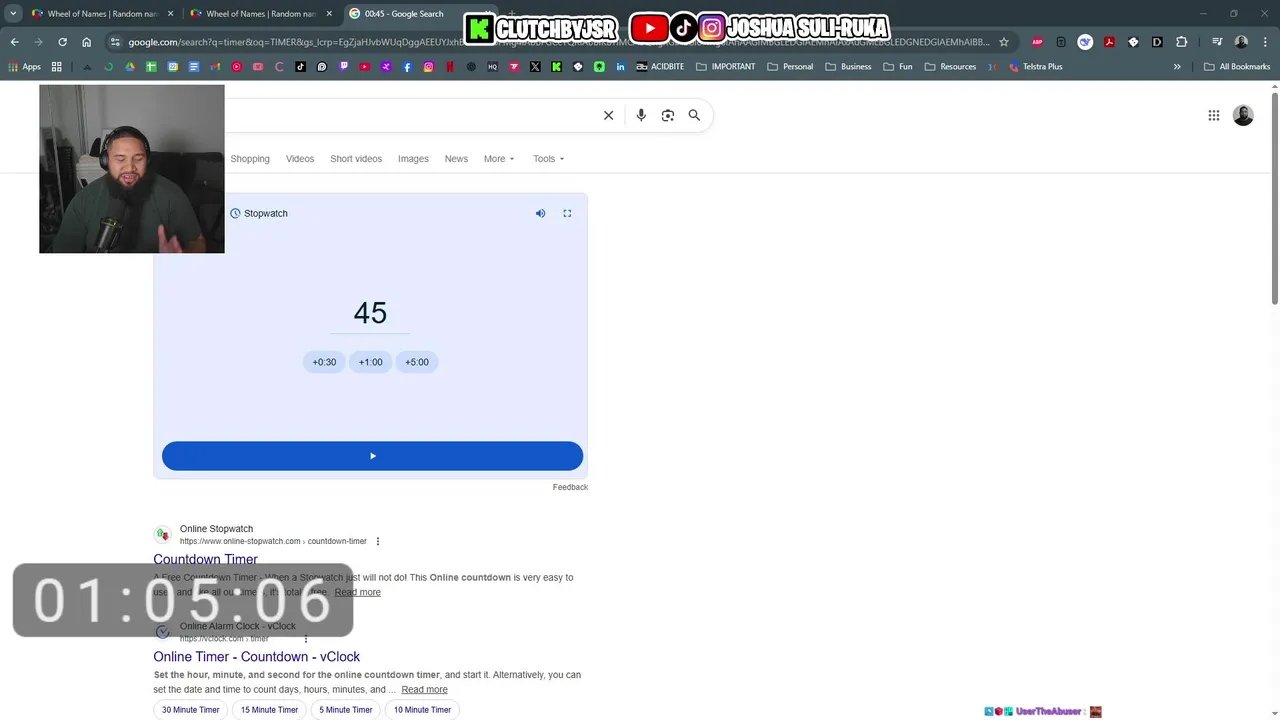1280x720 pixels.
Task: Switch to the Stopwatch tab
Action: (258, 213)
